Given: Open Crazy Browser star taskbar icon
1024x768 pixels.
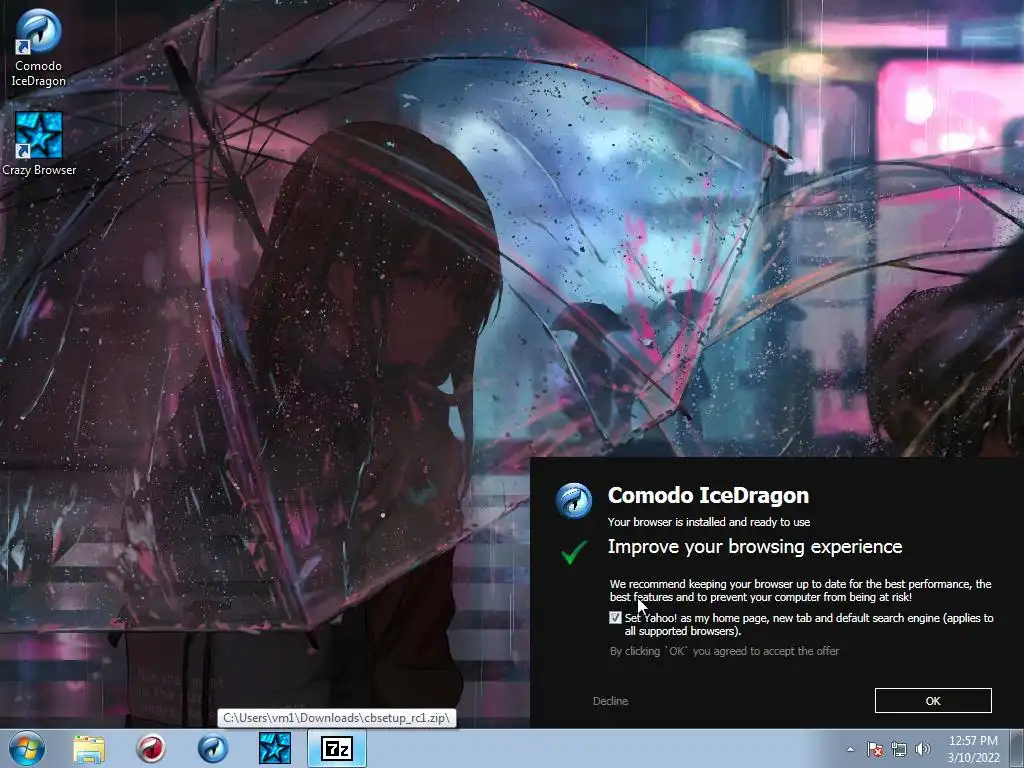Looking at the screenshot, I should click(x=274, y=748).
